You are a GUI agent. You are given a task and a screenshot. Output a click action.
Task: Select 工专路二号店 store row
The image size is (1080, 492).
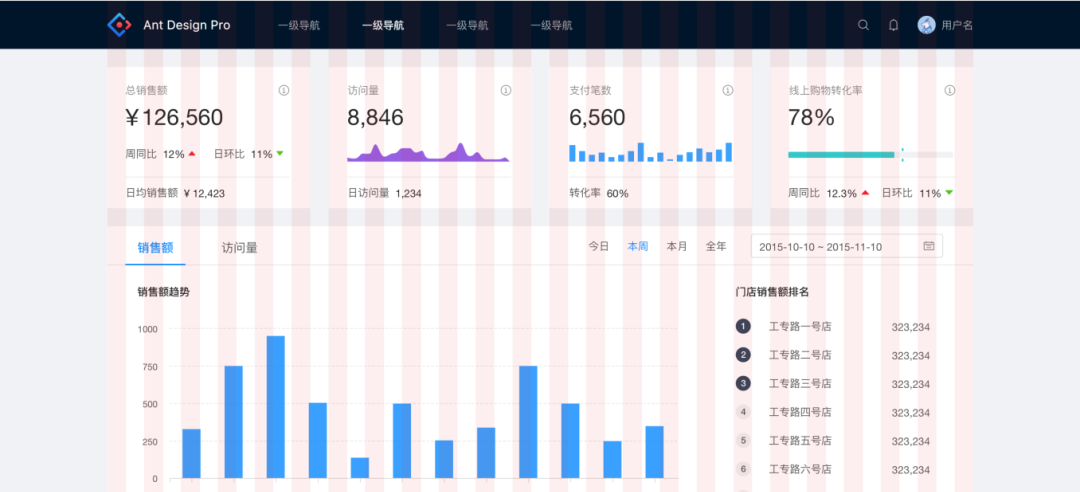833,355
